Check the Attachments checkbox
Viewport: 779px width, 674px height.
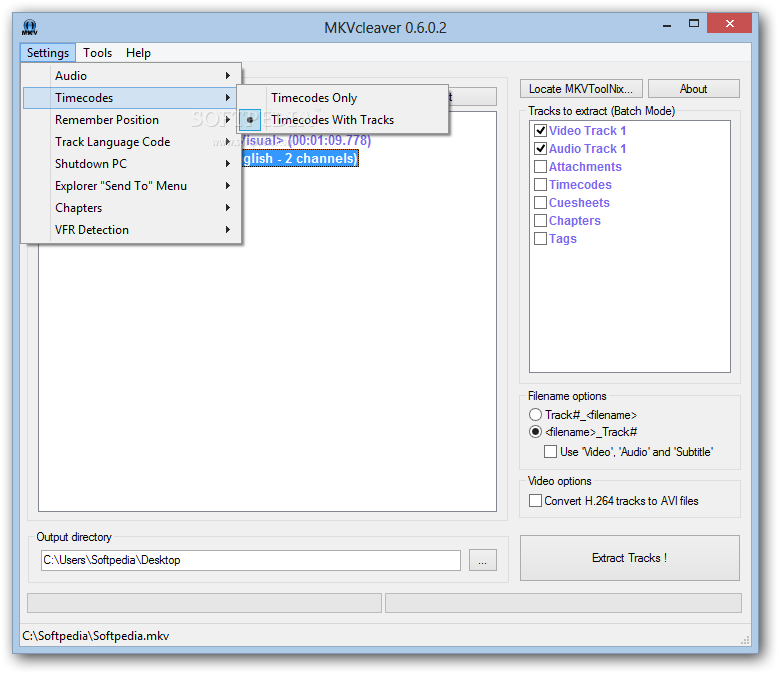point(540,166)
